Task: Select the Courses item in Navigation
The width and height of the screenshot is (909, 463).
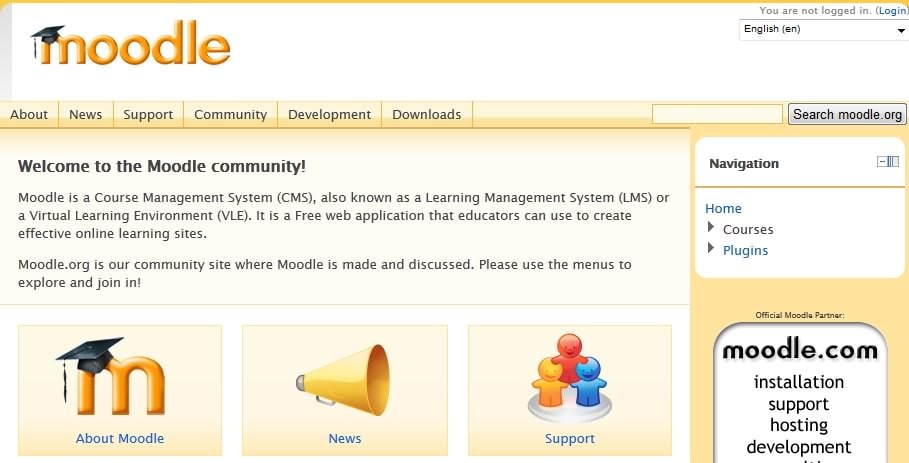Action: pyautogui.click(x=748, y=229)
